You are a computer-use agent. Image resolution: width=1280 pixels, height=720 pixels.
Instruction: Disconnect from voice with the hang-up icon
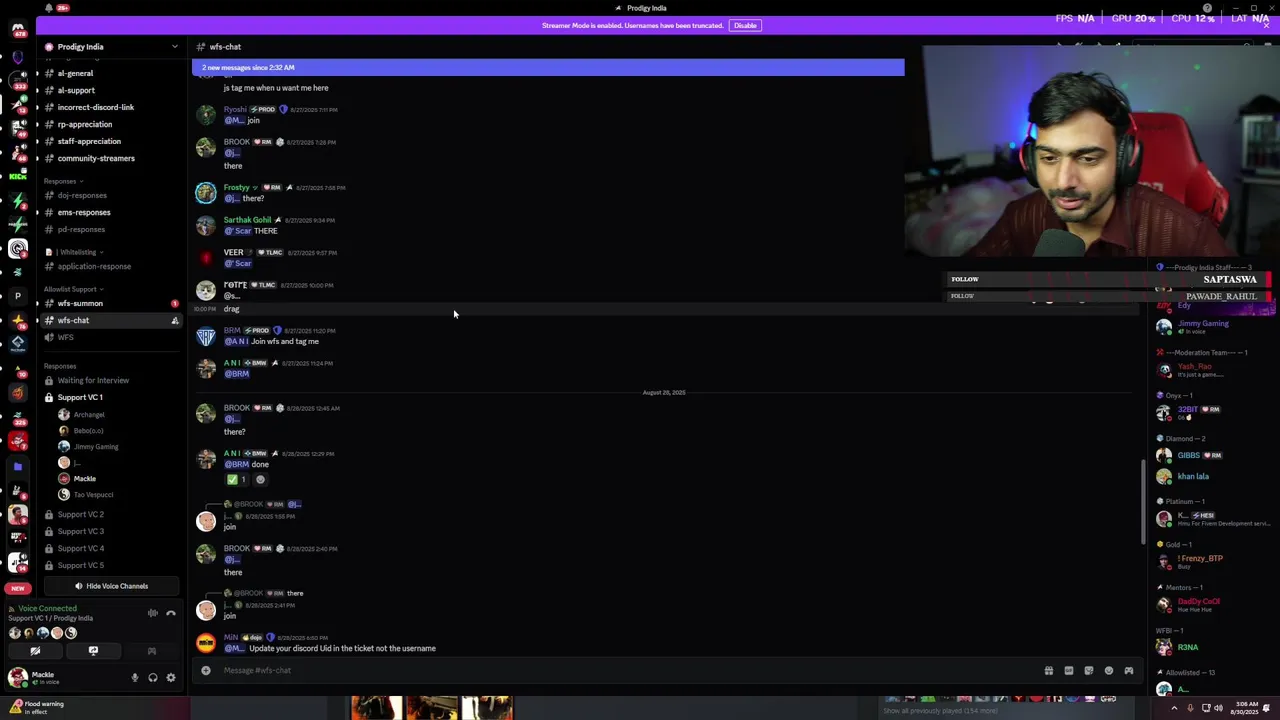click(x=171, y=613)
